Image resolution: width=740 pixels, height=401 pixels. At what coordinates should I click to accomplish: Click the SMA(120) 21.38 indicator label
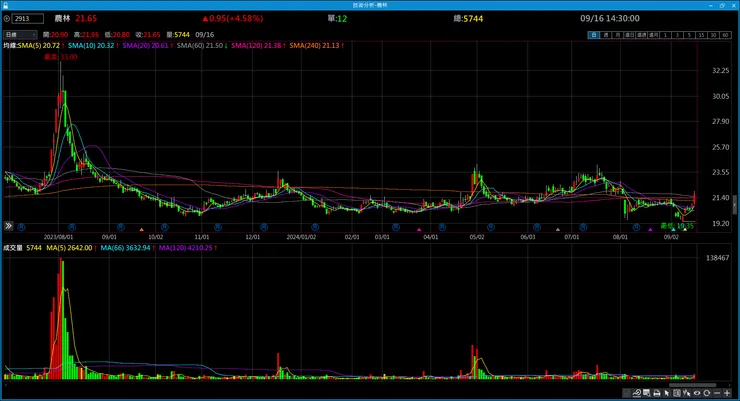256,45
